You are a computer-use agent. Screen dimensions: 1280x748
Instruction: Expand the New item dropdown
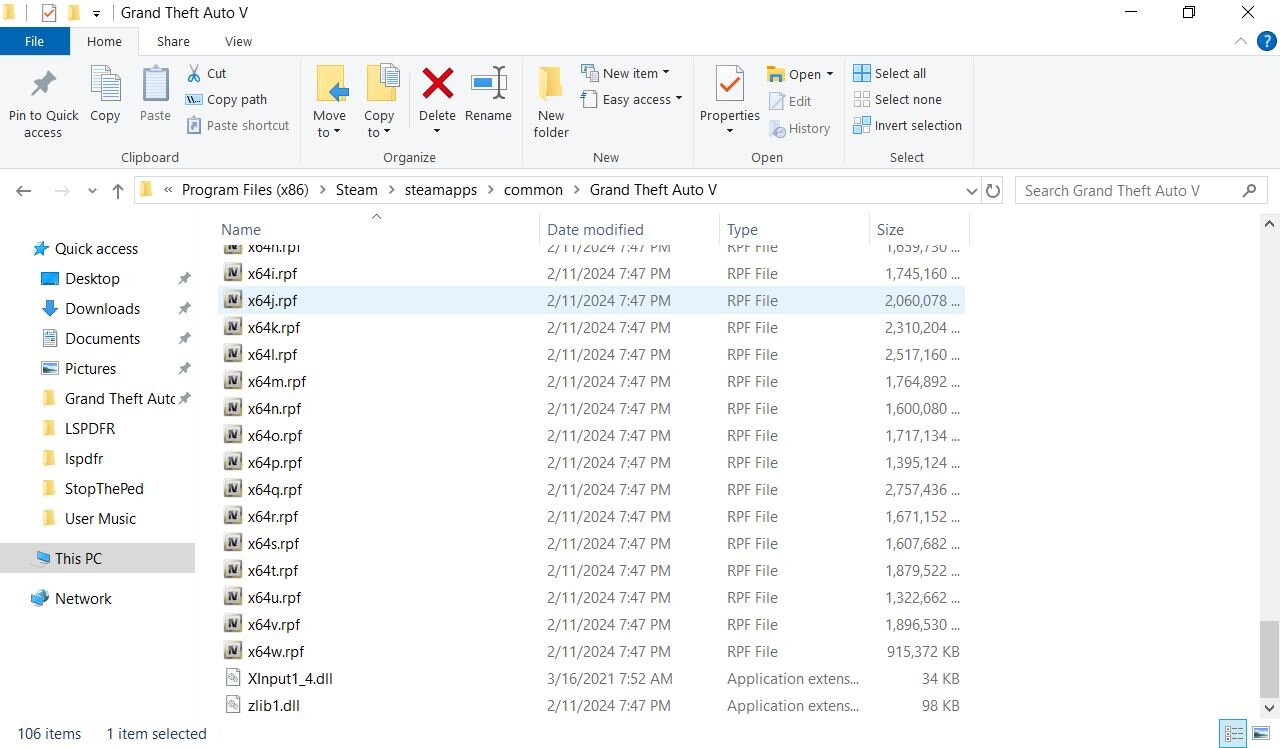click(627, 73)
